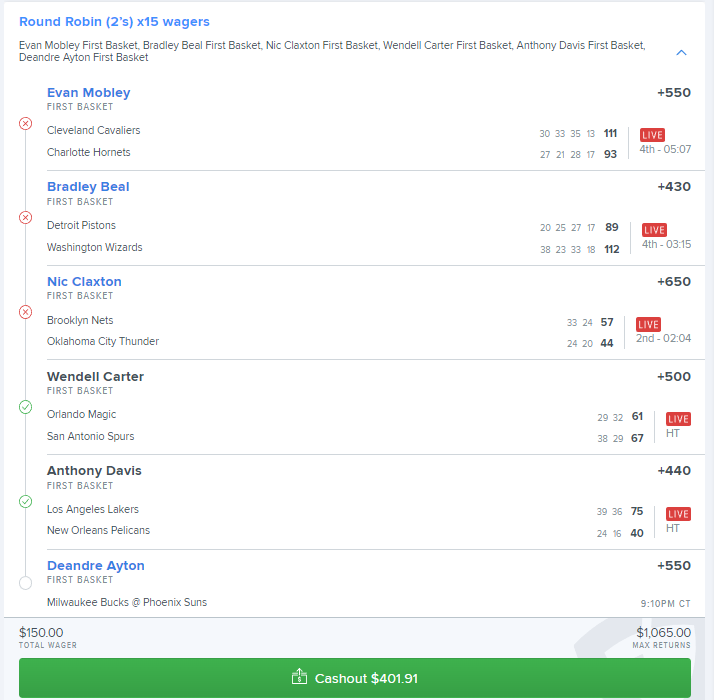Click the Pistons total score 89

[x=612, y=227]
